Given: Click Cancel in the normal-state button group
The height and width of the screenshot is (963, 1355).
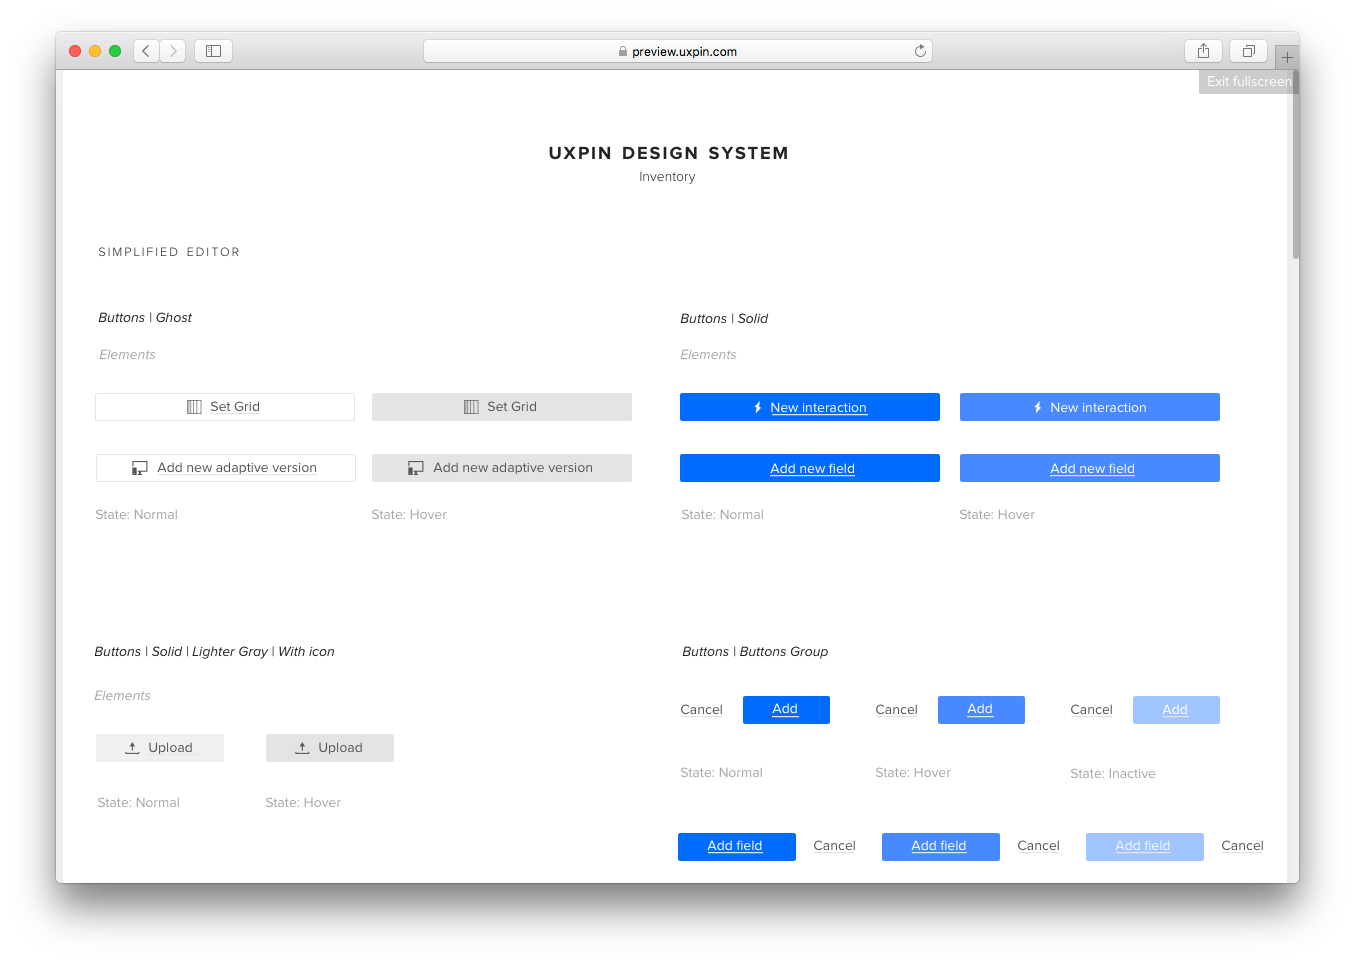Looking at the screenshot, I should coord(701,709).
